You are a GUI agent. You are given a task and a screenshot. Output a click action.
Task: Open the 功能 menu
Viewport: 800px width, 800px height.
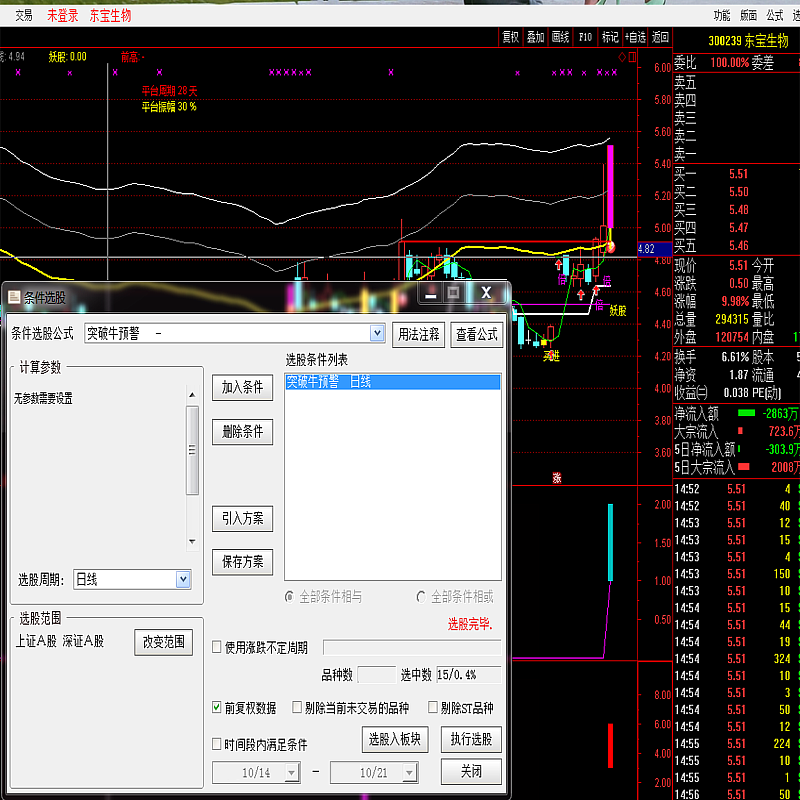pyautogui.click(x=722, y=15)
